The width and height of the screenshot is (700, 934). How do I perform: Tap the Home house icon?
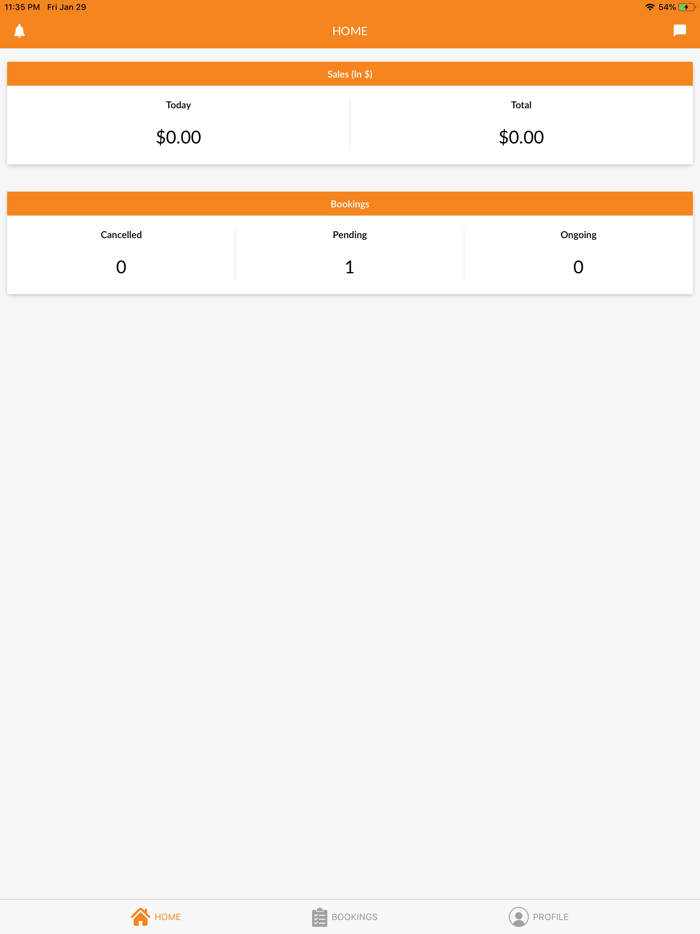tap(140, 916)
